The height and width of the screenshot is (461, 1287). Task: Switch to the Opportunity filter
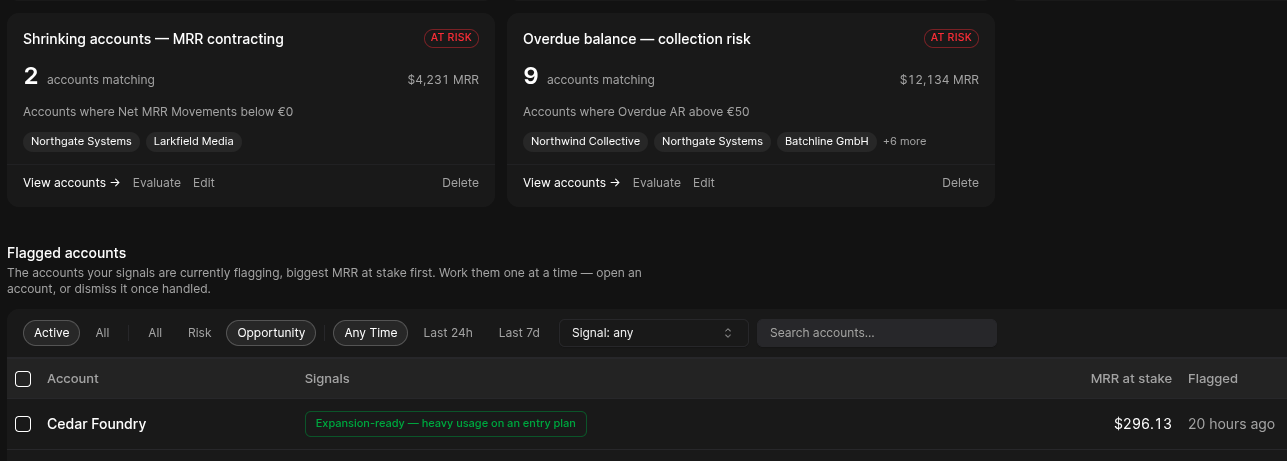coord(271,333)
